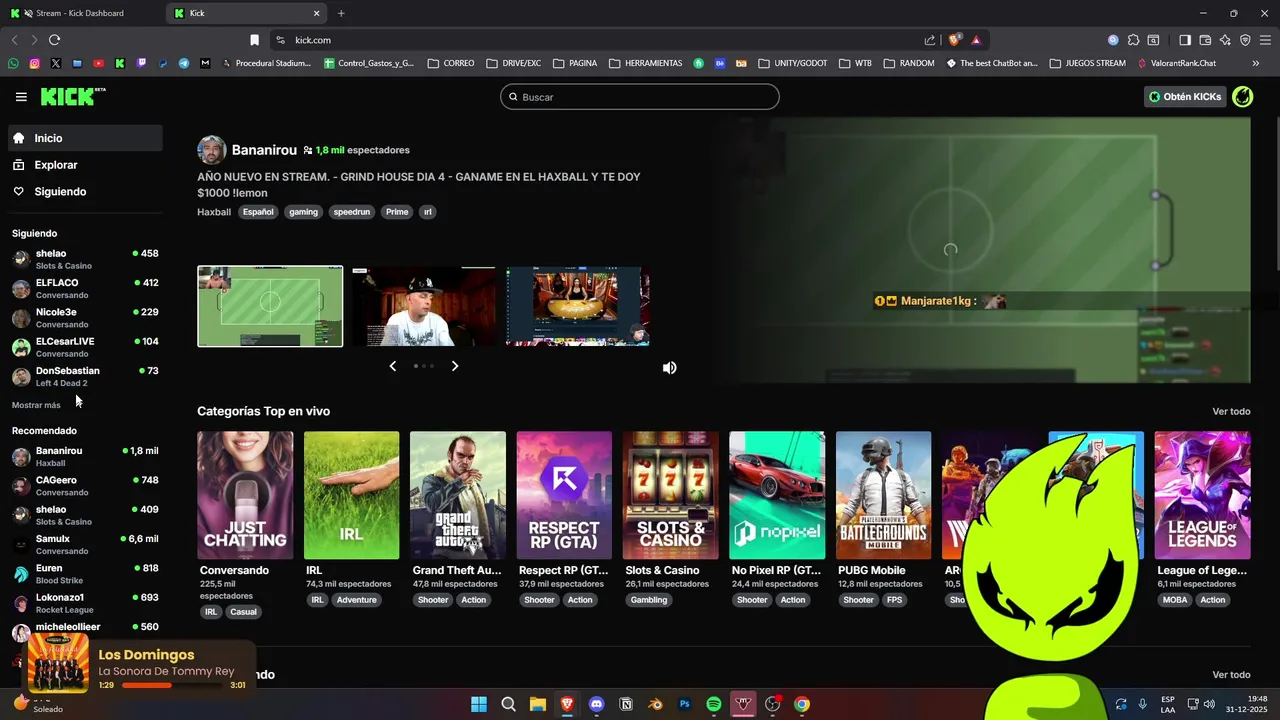
Task: Bookmark this page icon
Action: (254, 40)
